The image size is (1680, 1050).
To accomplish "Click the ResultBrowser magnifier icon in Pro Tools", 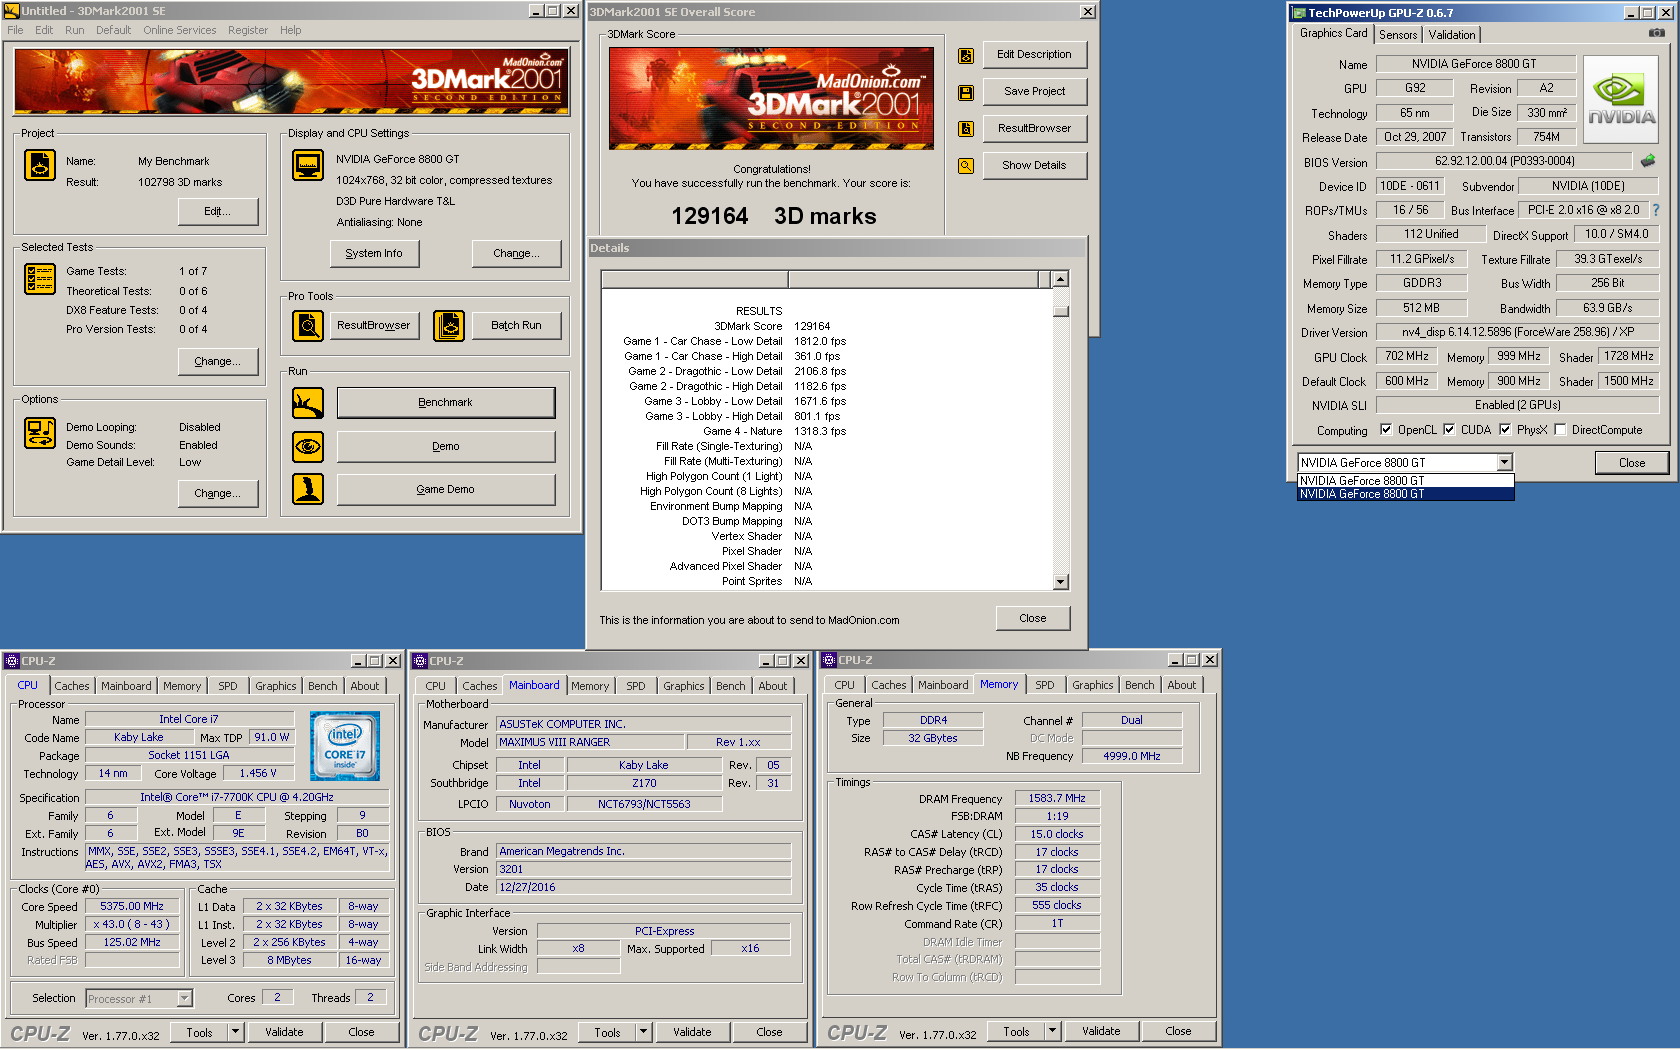I will point(308,326).
